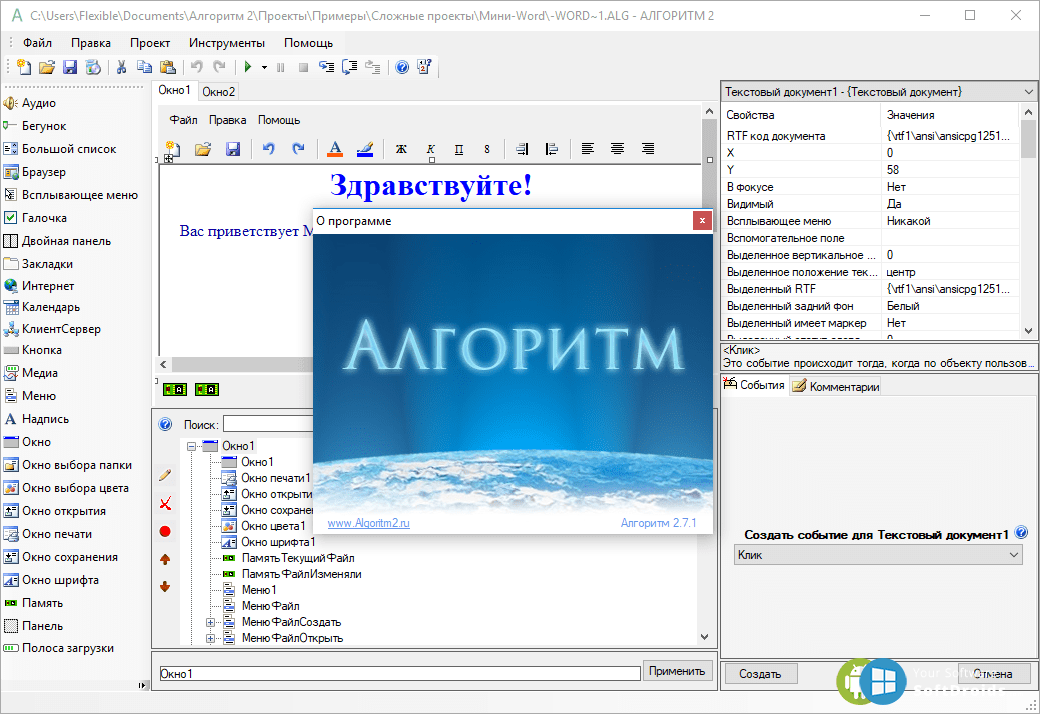Viewport: 1040px width, 714px height.
Task: Click the Поиск search field
Action: point(268,425)
